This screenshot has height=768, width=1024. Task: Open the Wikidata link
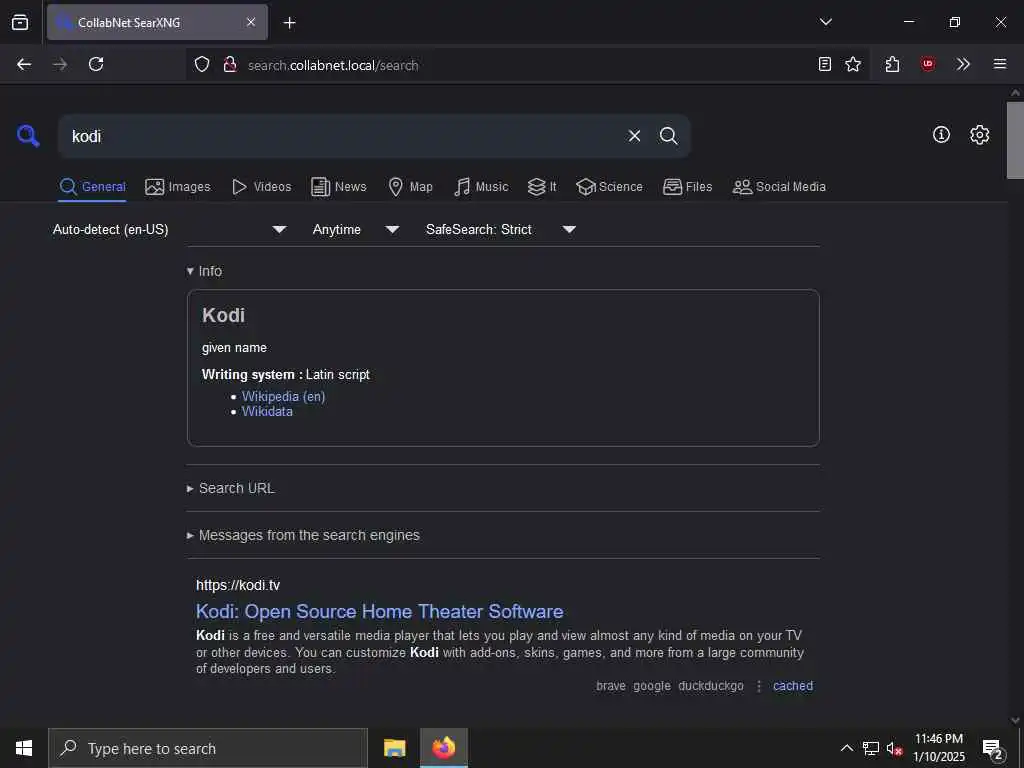coord(267,411)
